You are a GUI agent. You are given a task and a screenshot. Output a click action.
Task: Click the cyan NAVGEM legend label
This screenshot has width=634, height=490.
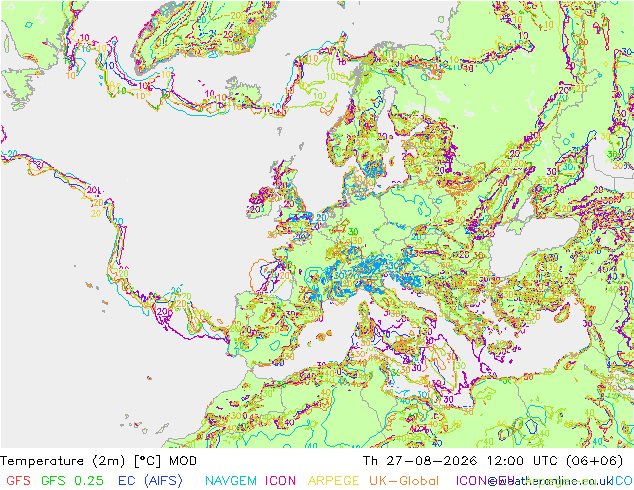pyautogui.click(x=231, y=480)
